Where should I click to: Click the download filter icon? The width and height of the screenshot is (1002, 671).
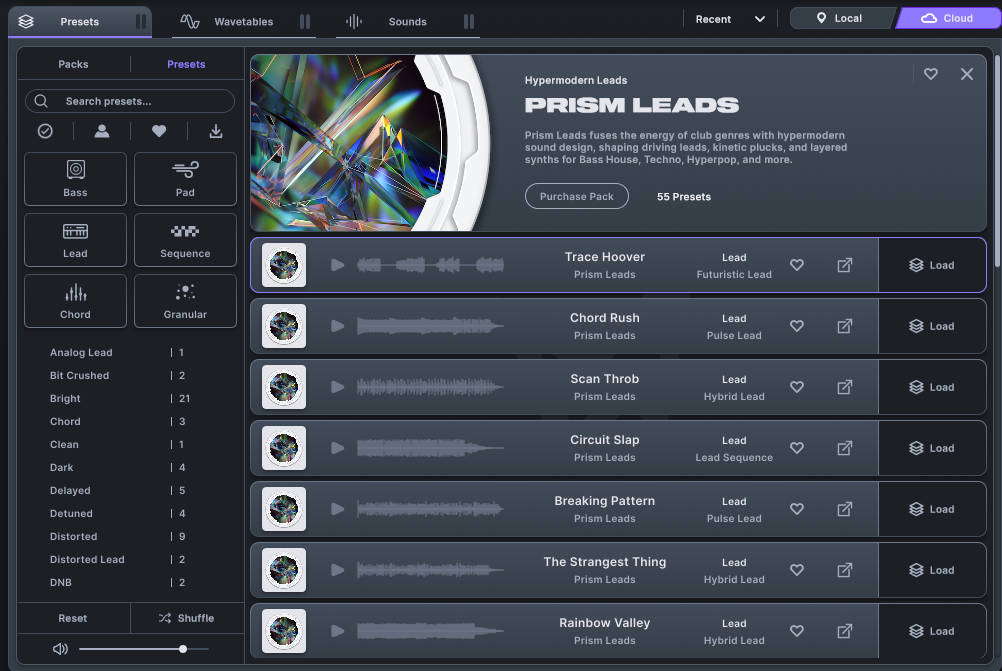216,131
